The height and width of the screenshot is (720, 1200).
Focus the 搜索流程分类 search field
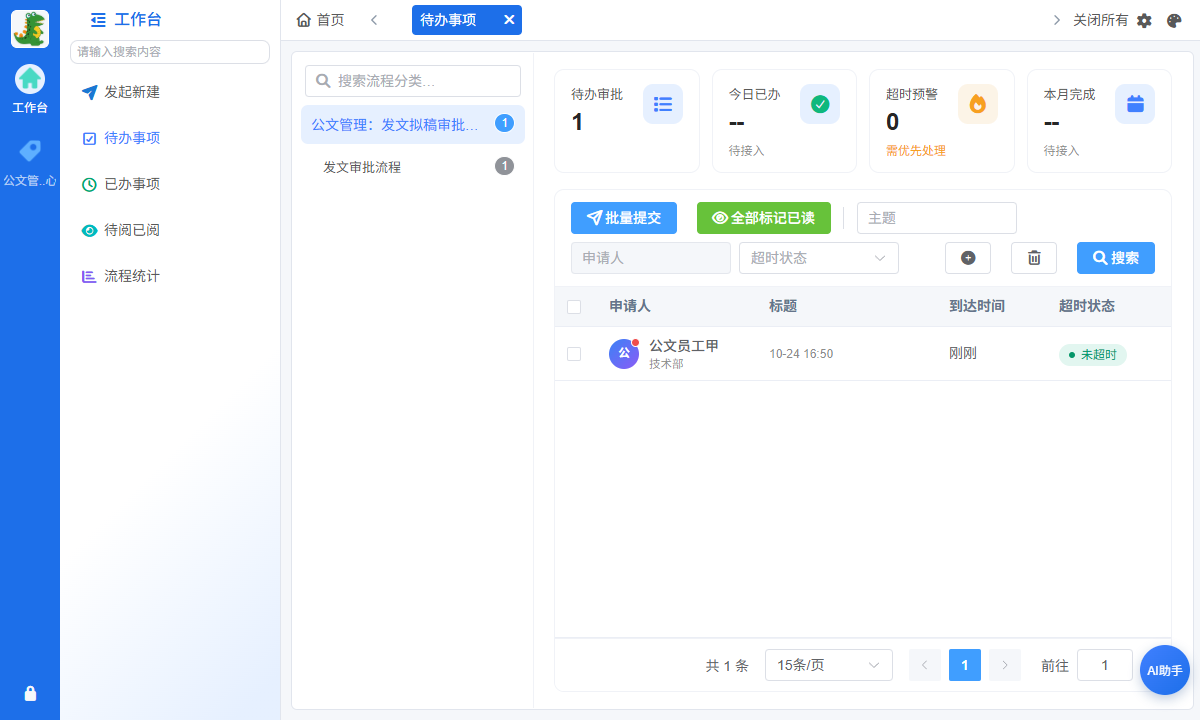point(413,81)
